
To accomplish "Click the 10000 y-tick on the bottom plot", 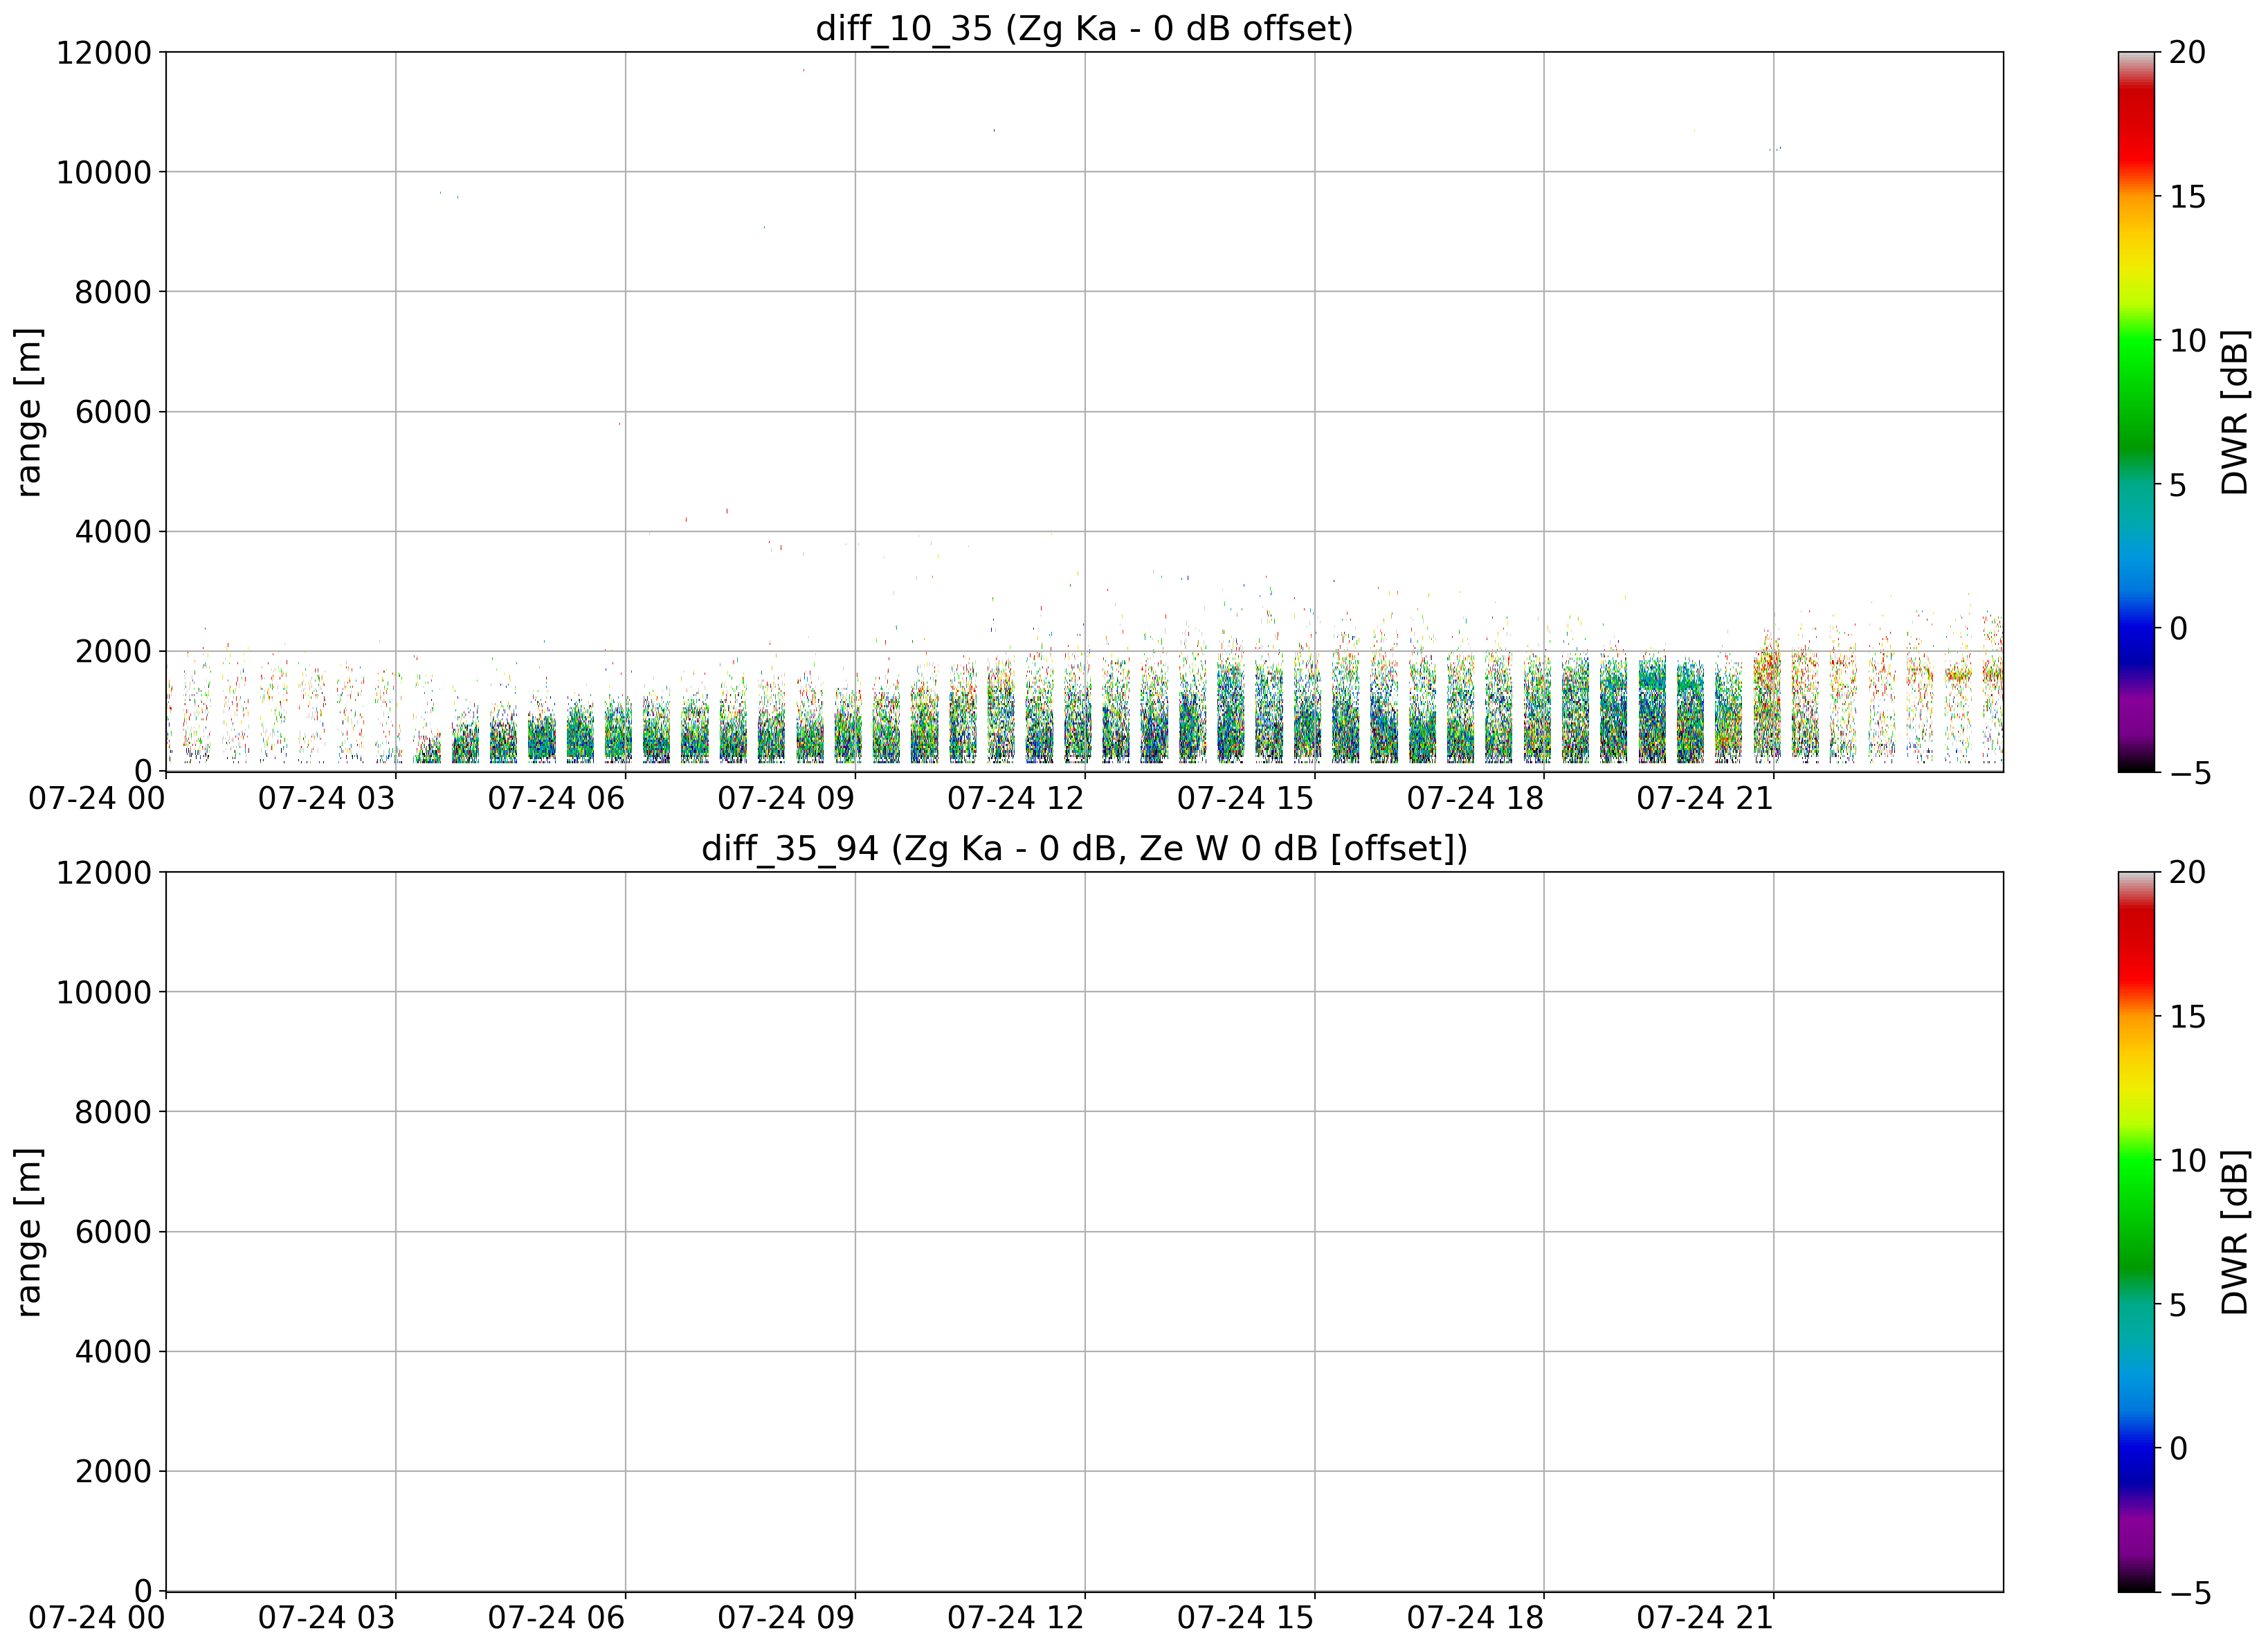I will [x=104, y=993].
